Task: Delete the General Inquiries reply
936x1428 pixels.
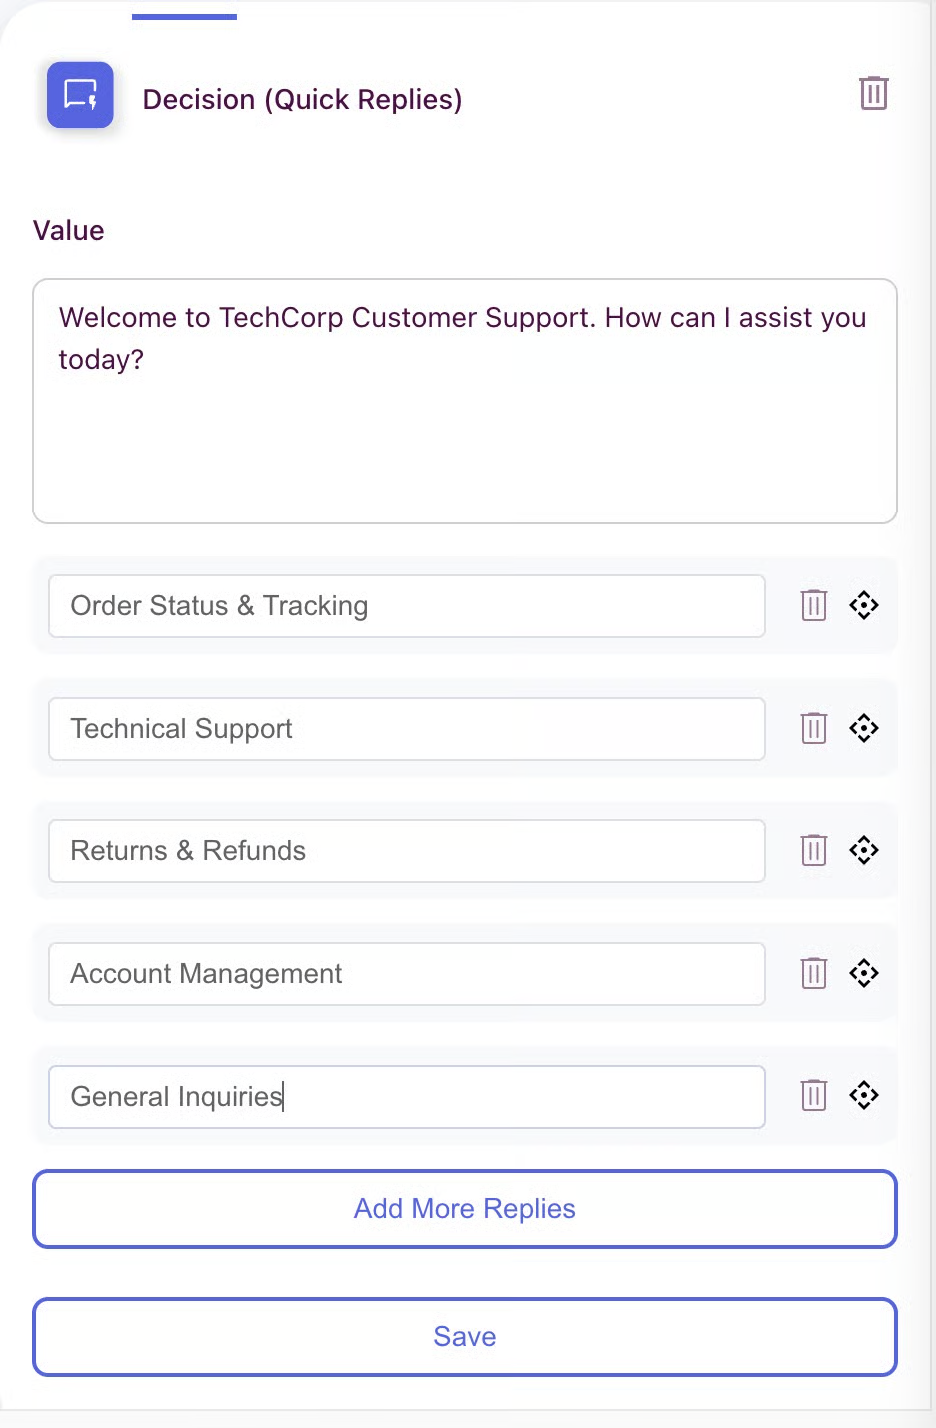Action: pyautogui.click(x=814, y=1095)
